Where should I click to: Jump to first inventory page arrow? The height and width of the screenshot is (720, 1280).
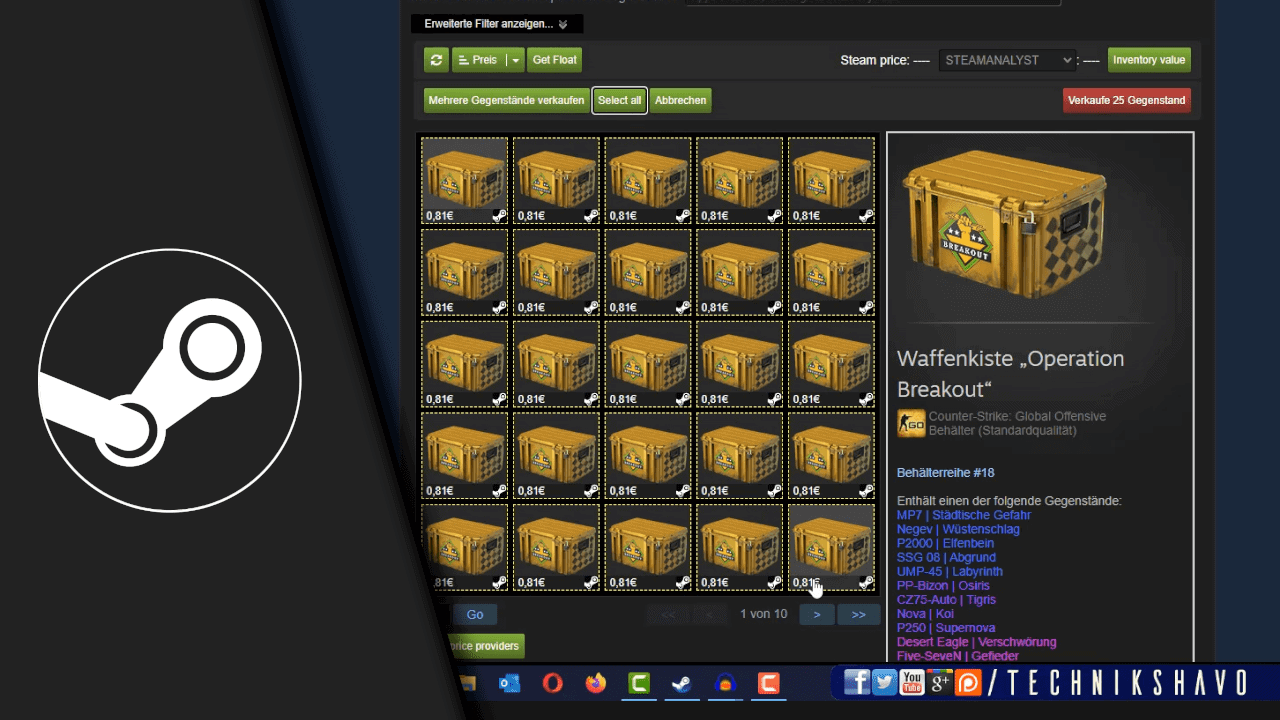668,614
